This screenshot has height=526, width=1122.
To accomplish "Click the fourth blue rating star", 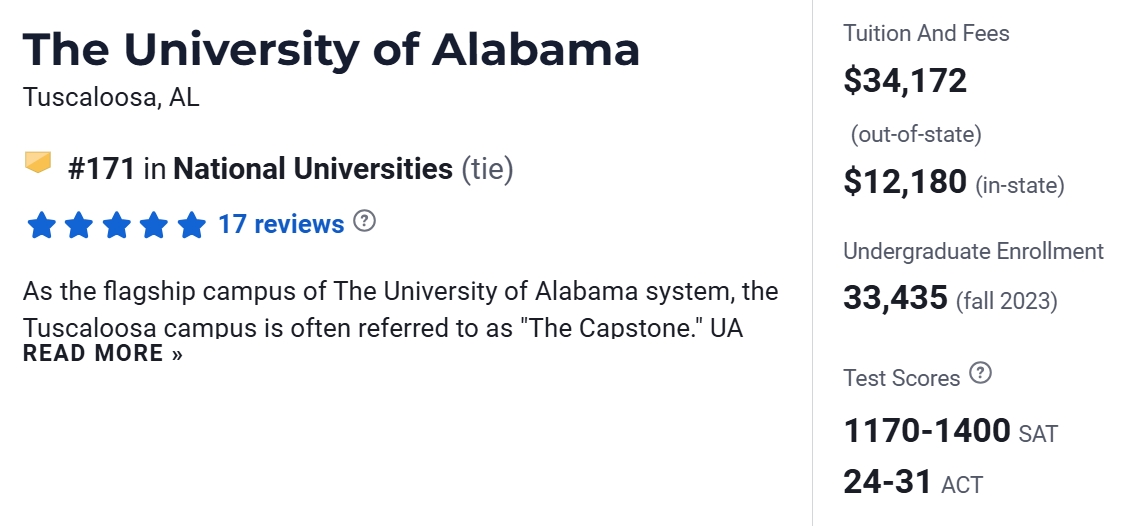I will coord(154,225).
